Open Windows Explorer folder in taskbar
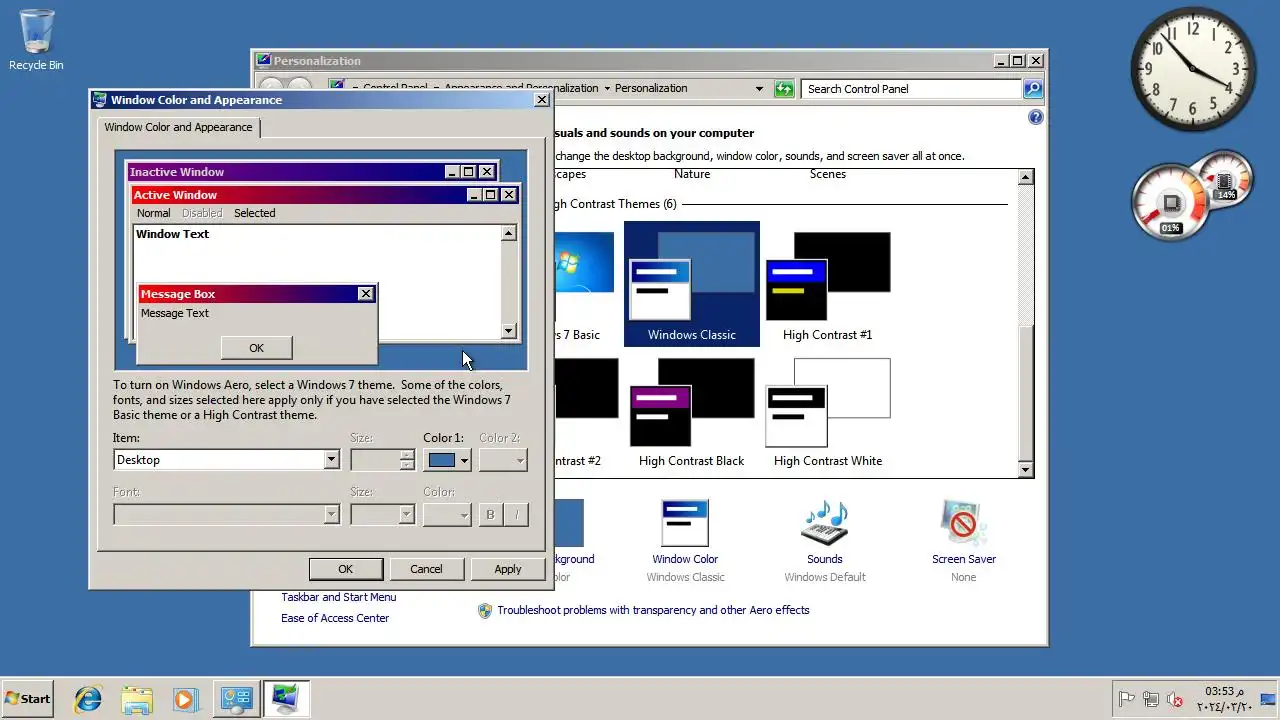Viewport: 1280px width, 720px height. [x=137, y=699]
